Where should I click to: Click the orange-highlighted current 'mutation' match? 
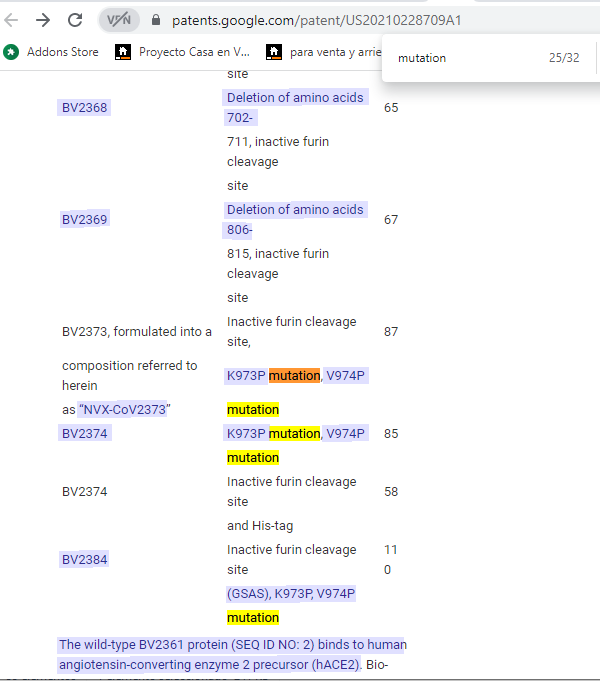pyautogui.click(x=294, y=375)
